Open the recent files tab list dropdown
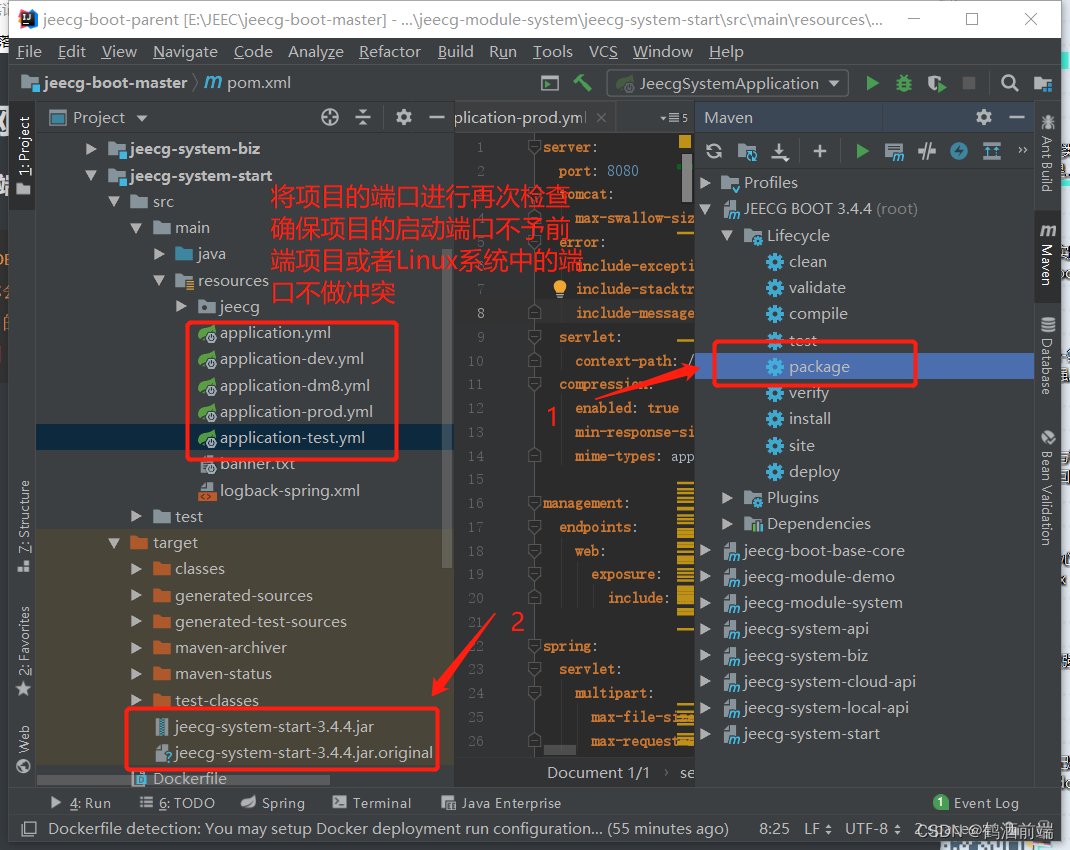This screenshot has height=850, width=1070. (674, 118)
